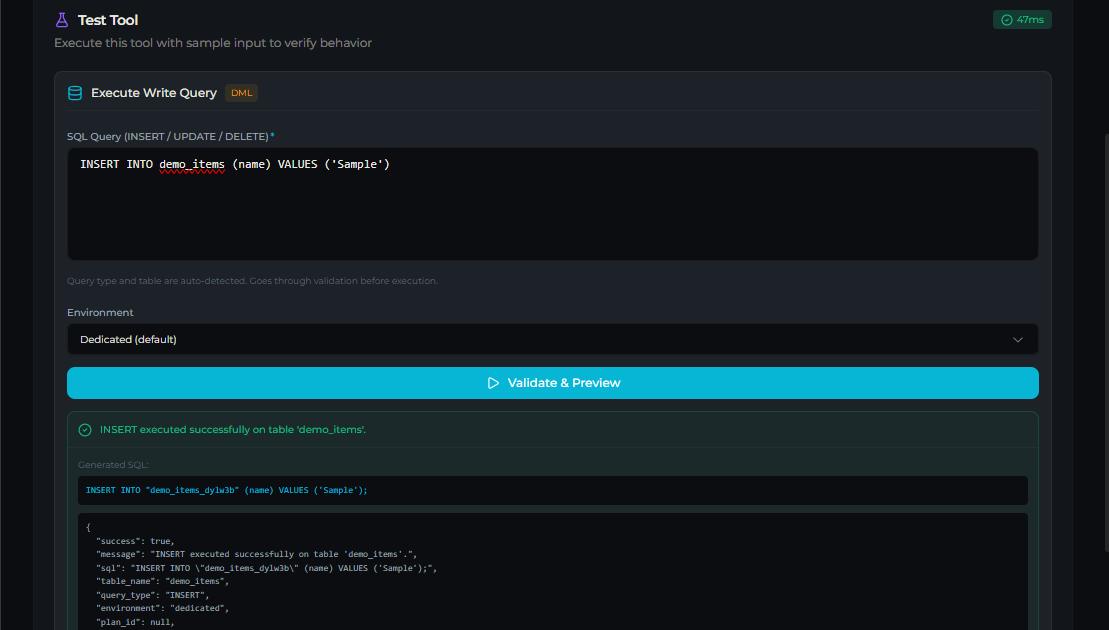
Task: Click the '"environment": "dedicated"' line
Action: click(x=163, y=609)
